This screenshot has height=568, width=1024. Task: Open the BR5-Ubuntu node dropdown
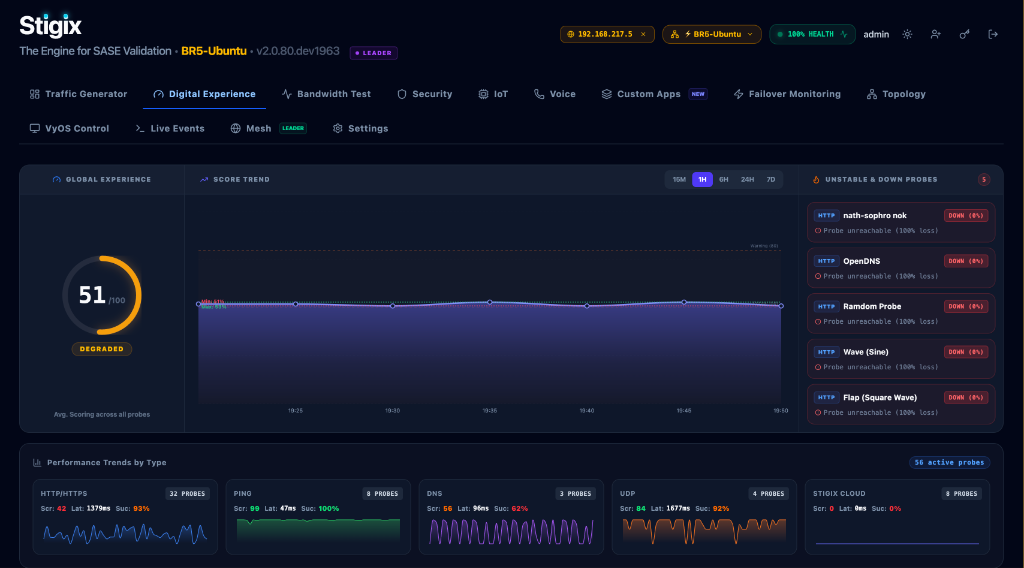(x=712, y=34)
